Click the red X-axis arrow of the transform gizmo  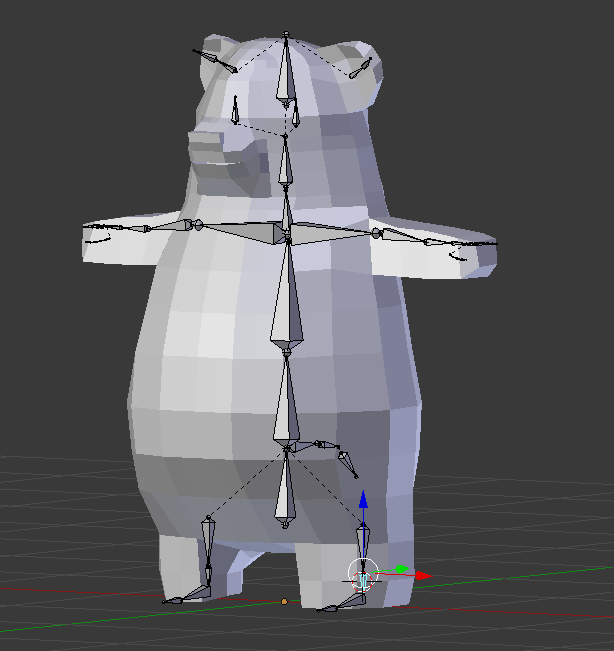click(x=423, y=575)
